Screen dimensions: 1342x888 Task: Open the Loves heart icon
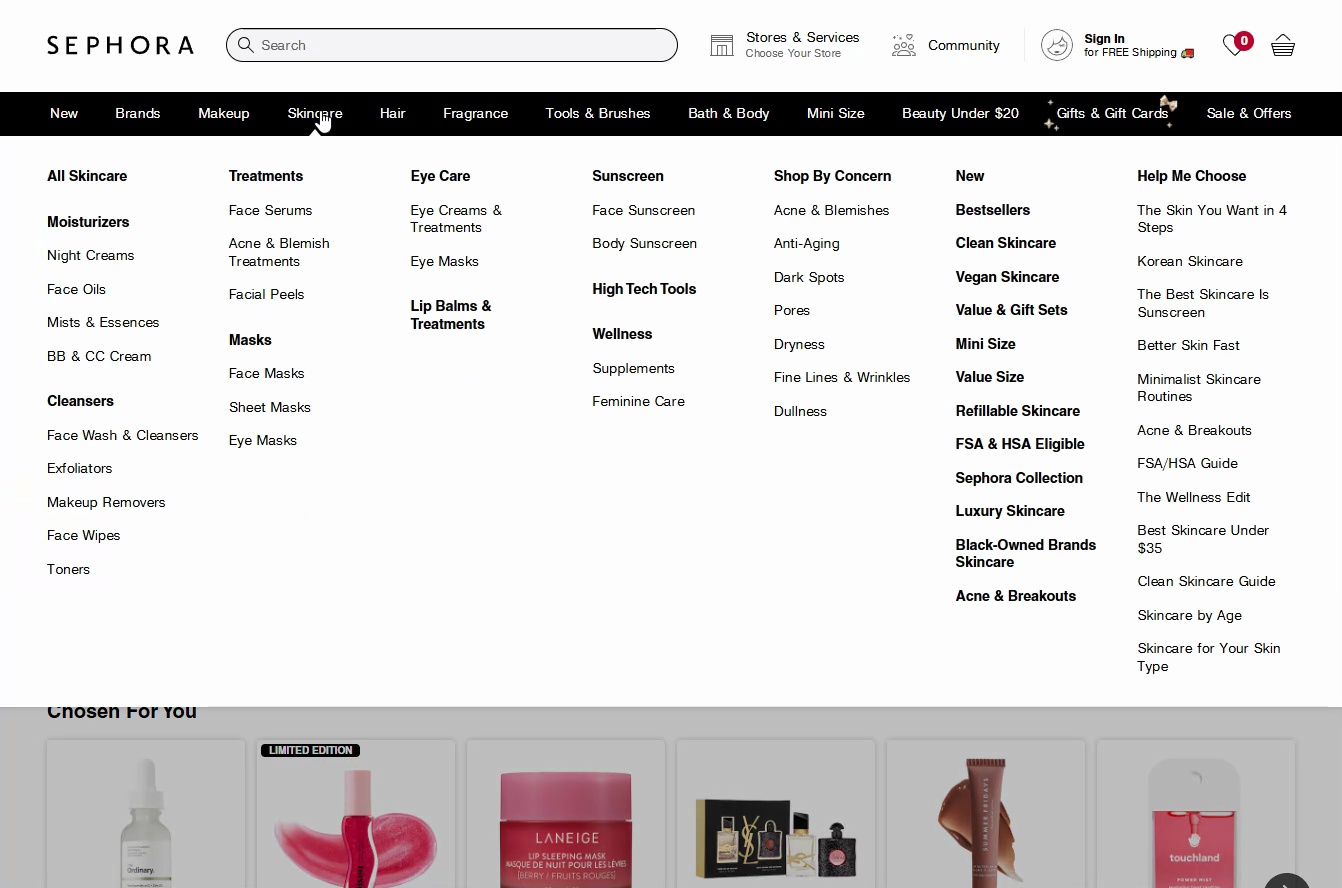(1234, 45)
